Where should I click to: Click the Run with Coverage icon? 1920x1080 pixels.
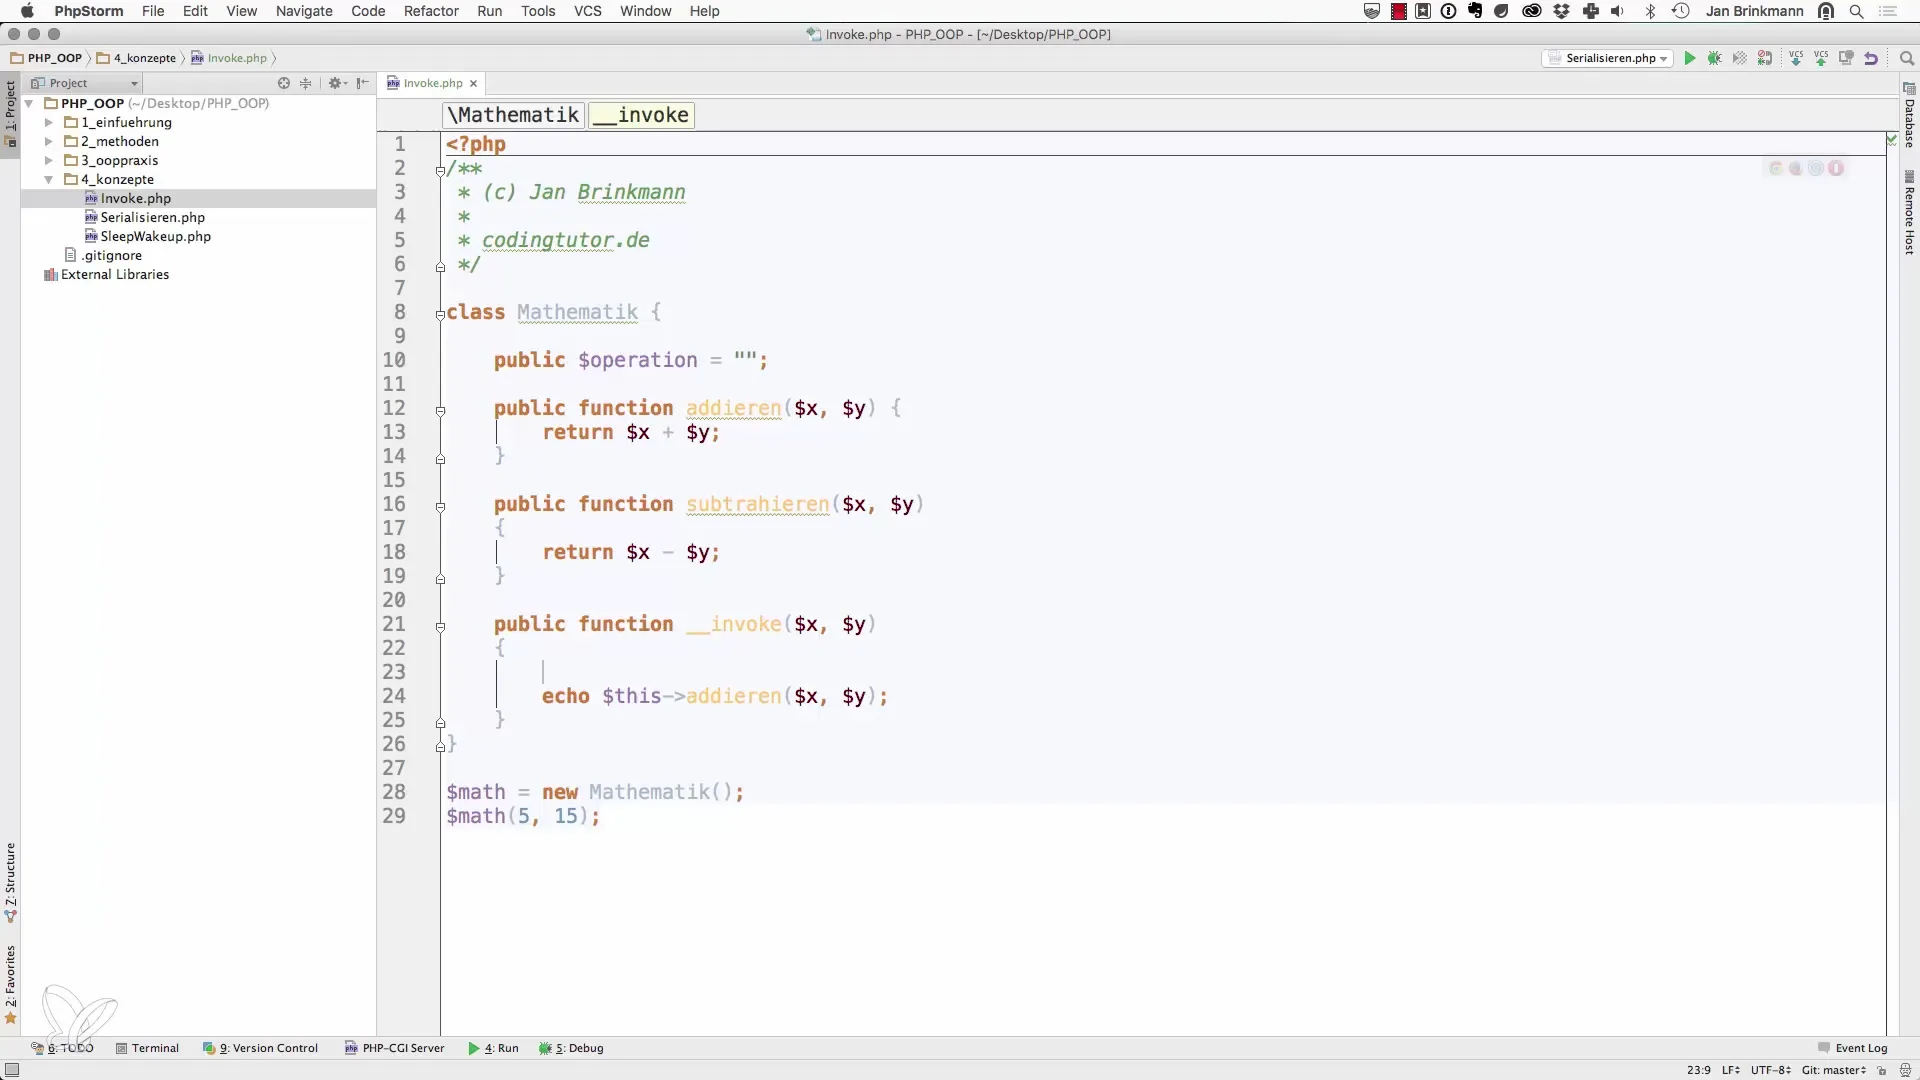point(1740,58)
